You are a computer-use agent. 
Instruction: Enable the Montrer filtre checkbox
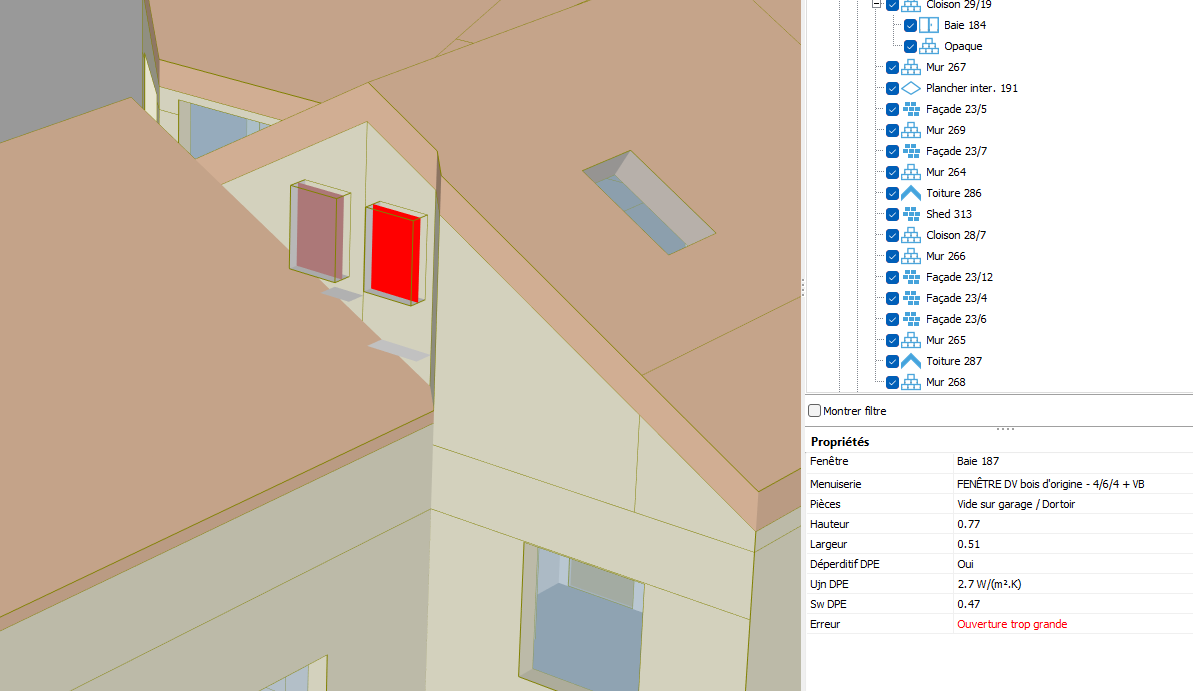815,411
